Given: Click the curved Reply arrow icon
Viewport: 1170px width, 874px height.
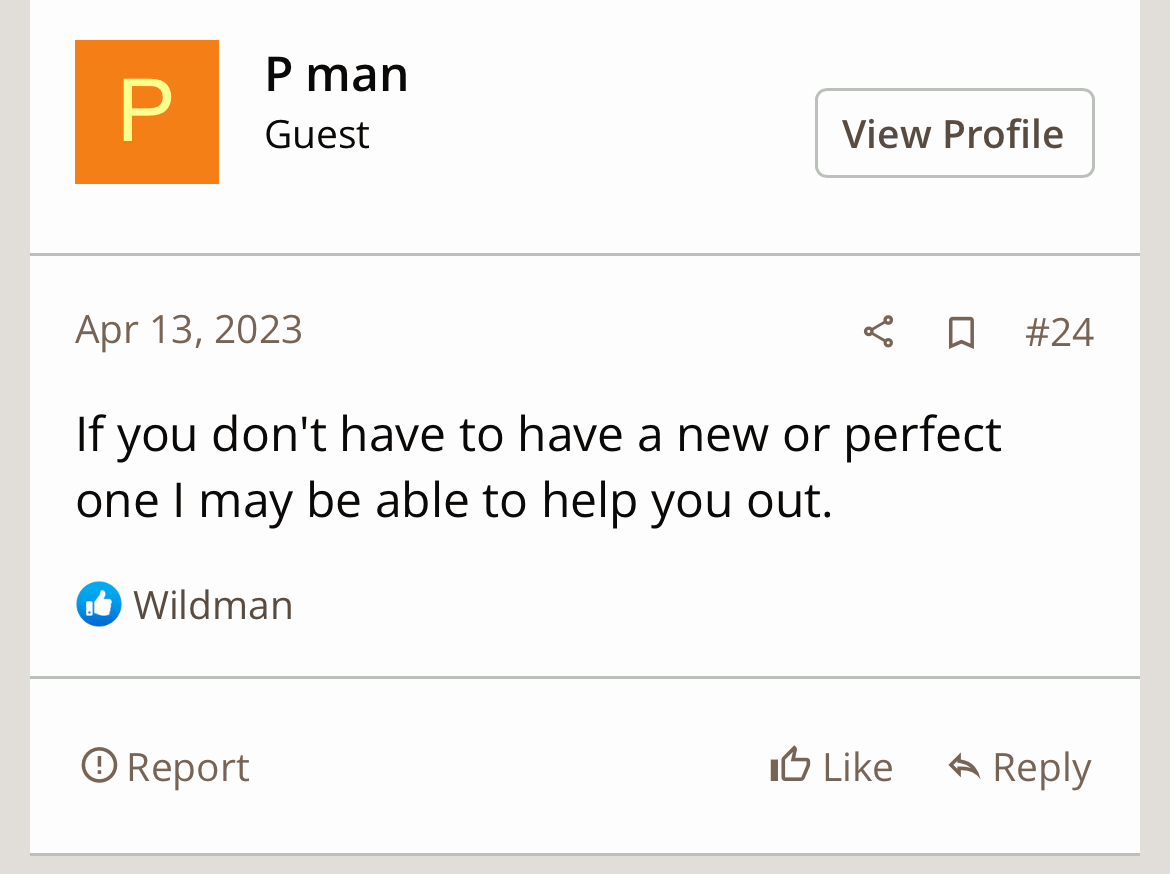Looking at the screenshot, I should pos(964,767).
